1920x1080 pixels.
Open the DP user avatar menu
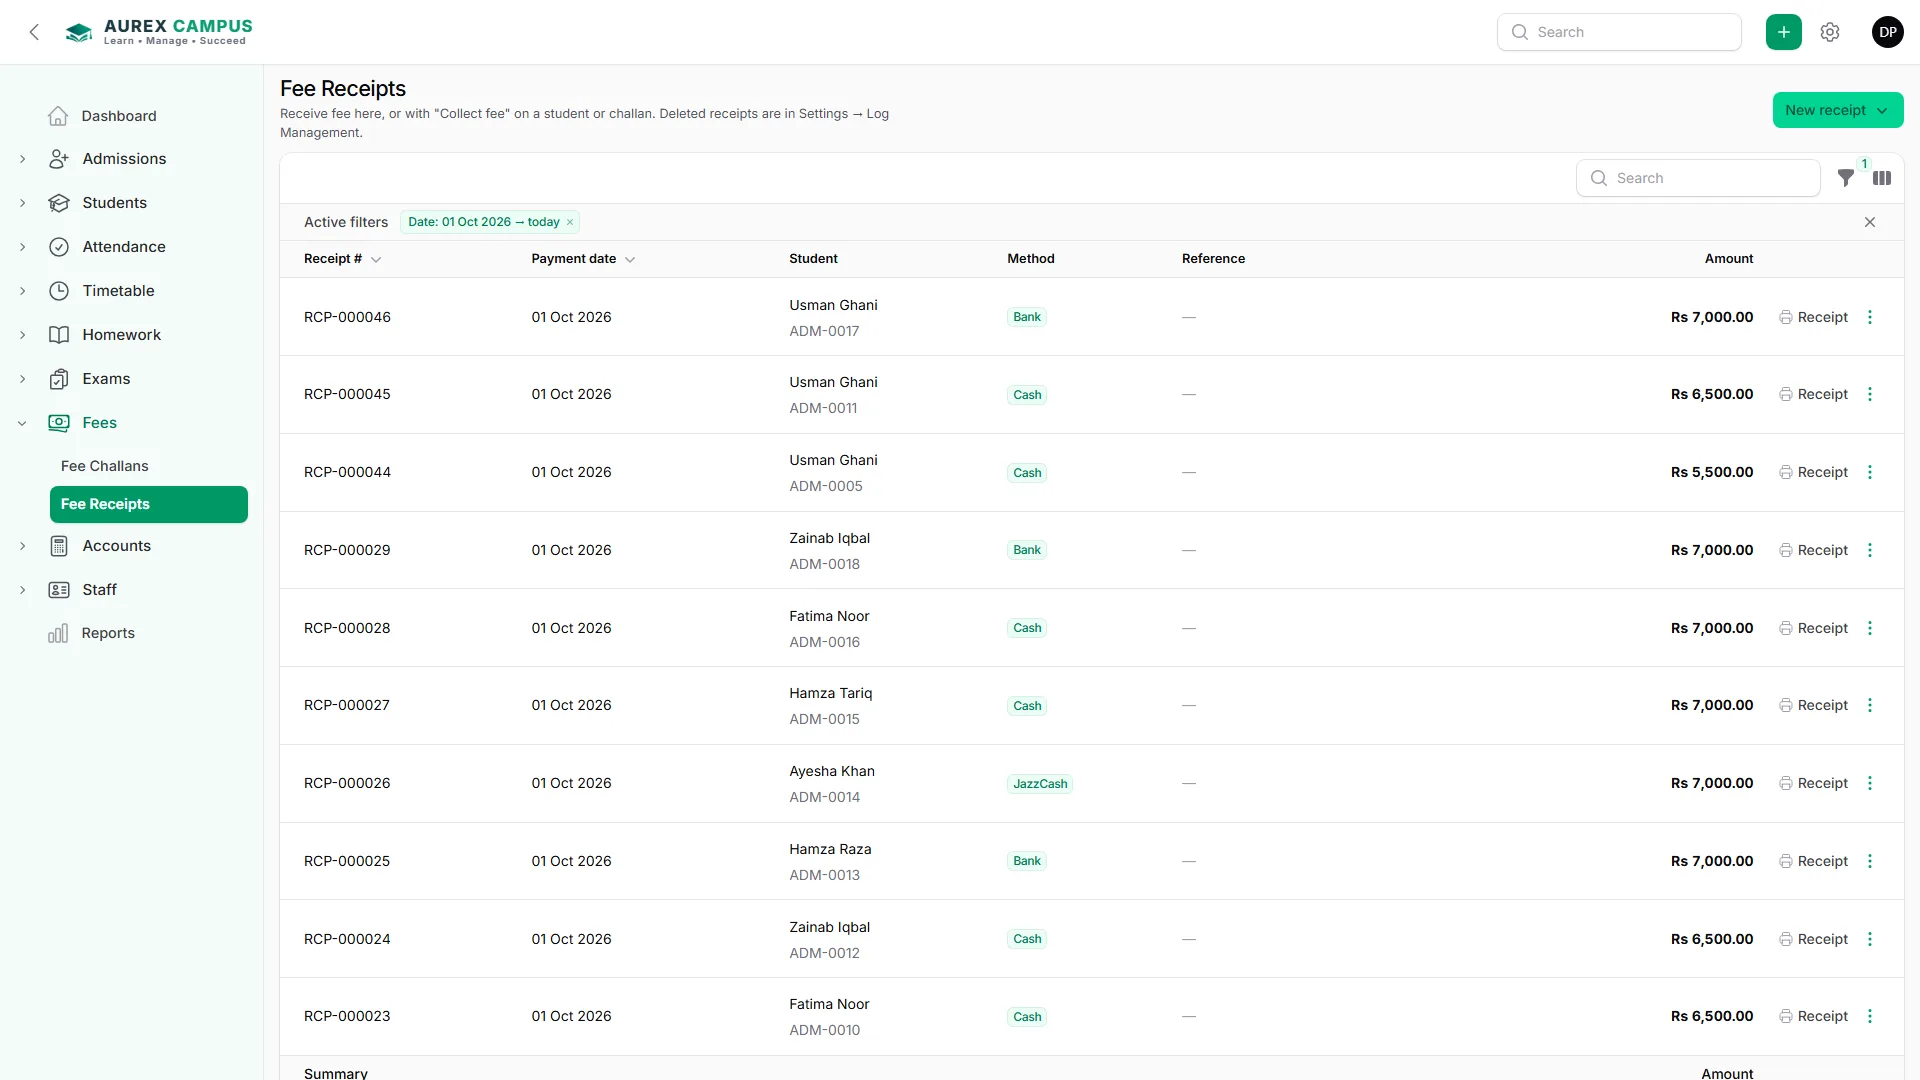[x=1887, y=32]
